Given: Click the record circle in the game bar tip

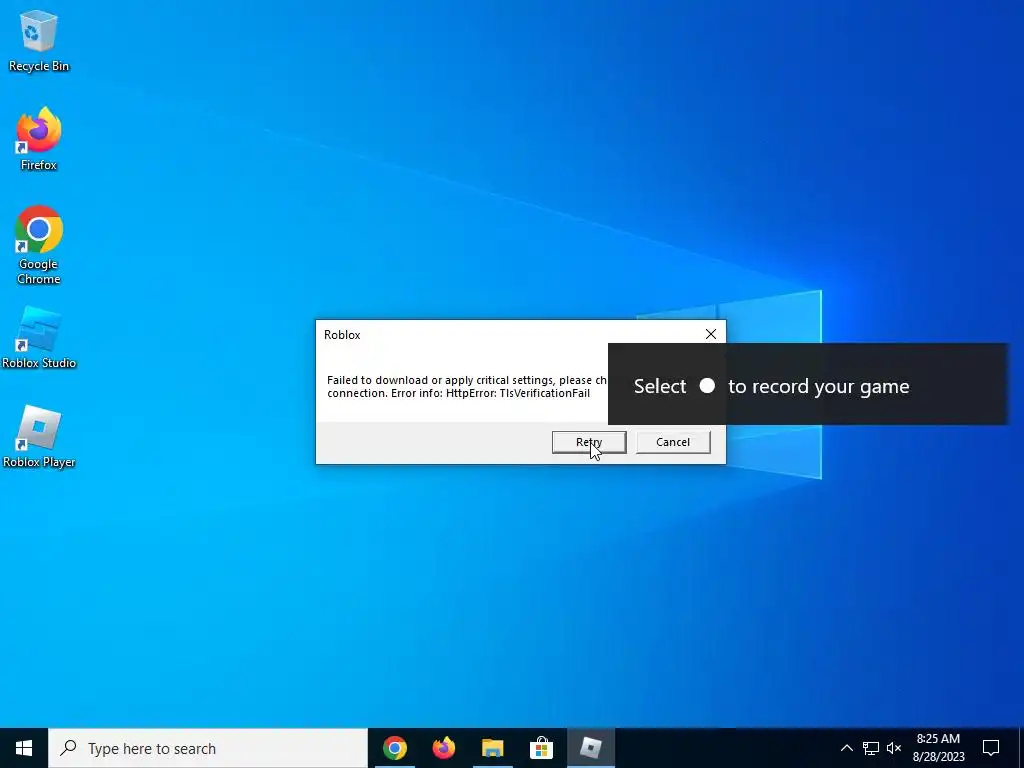Looking at the screenshot, I should click(707, 385).
